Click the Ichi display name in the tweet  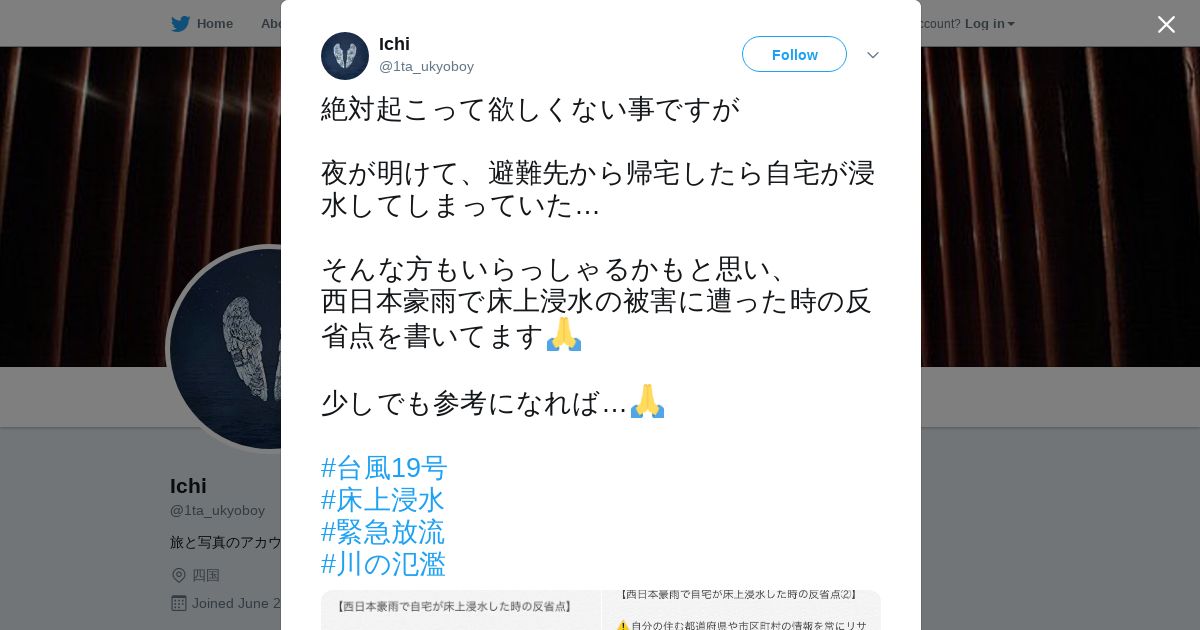(394, 44)
